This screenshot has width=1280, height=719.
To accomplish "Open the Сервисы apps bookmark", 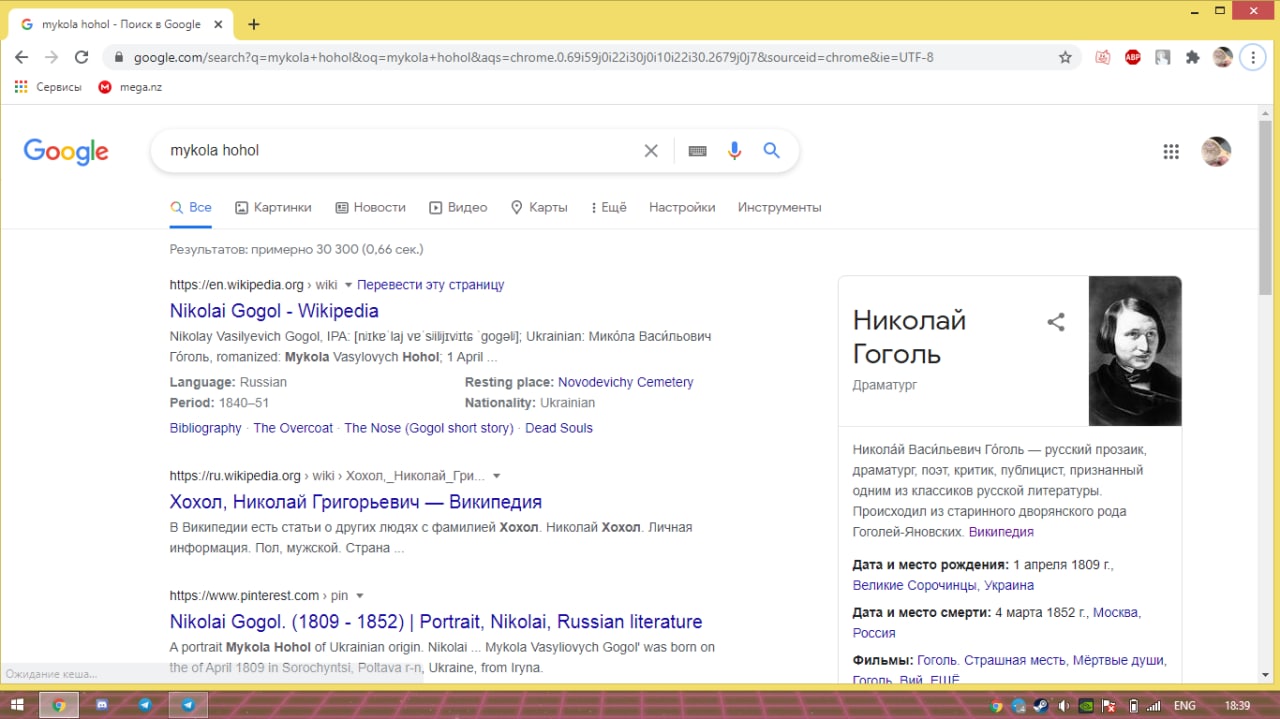I will click(x=48, y=87).
